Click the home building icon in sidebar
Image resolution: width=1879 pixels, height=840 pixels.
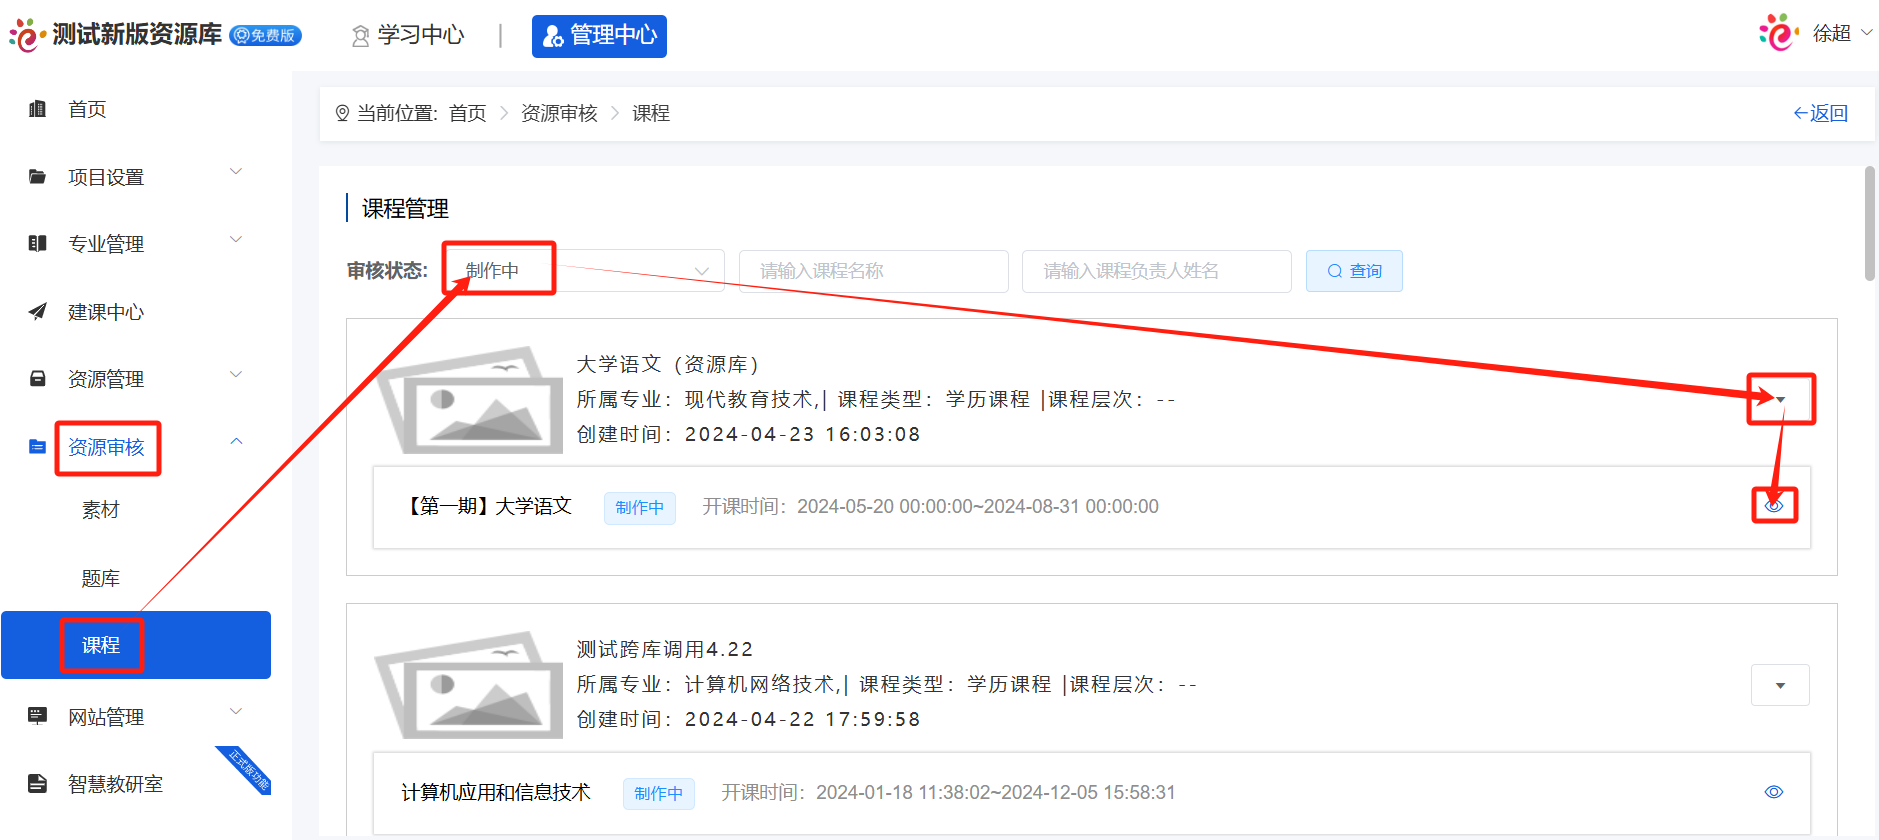coord(38,109)
